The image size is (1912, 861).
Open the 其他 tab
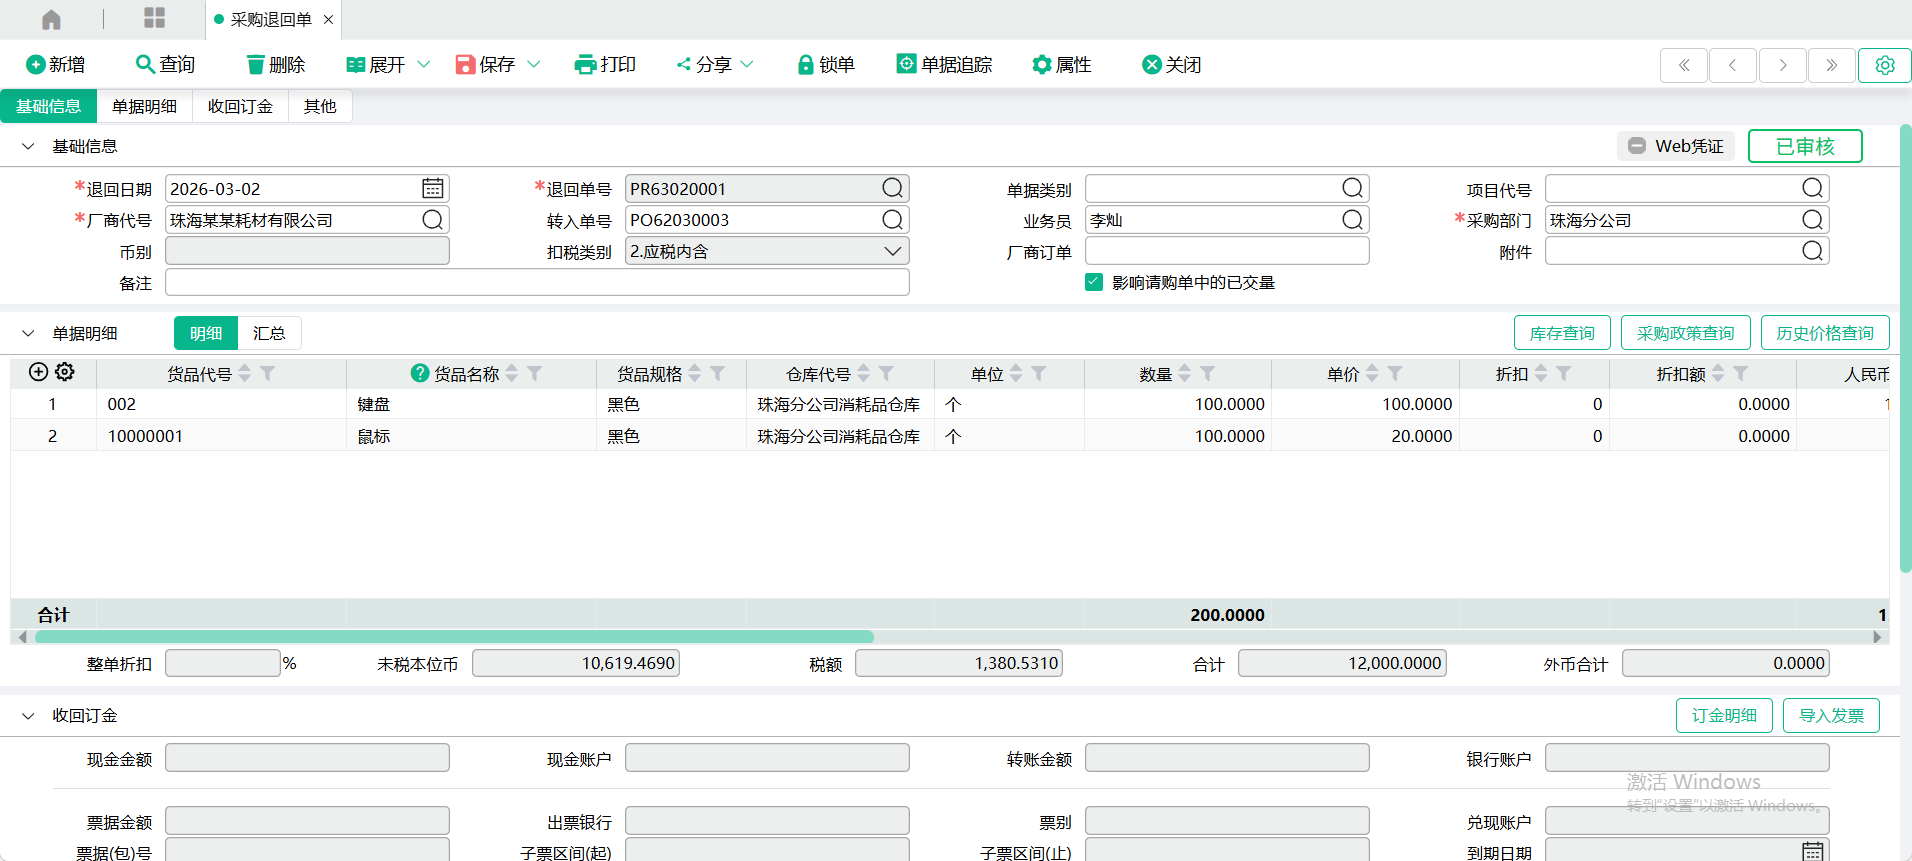(x=320, y=106)
